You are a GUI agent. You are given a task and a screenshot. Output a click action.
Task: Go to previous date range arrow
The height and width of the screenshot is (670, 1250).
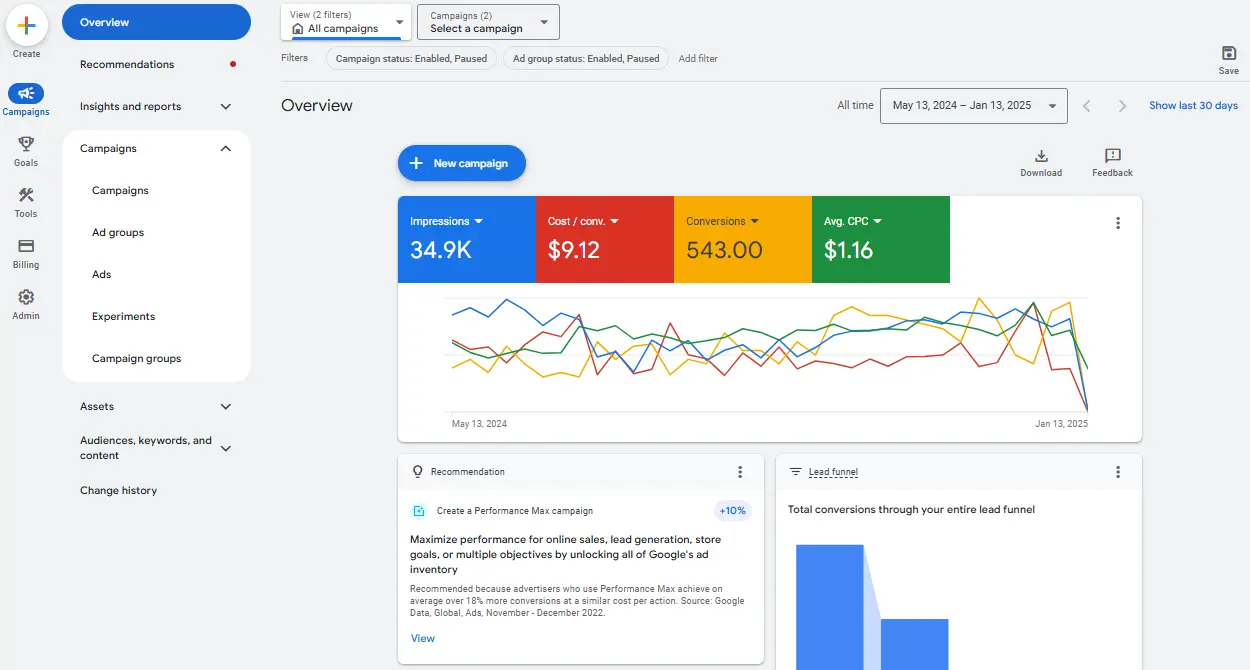coord(1087,106)
